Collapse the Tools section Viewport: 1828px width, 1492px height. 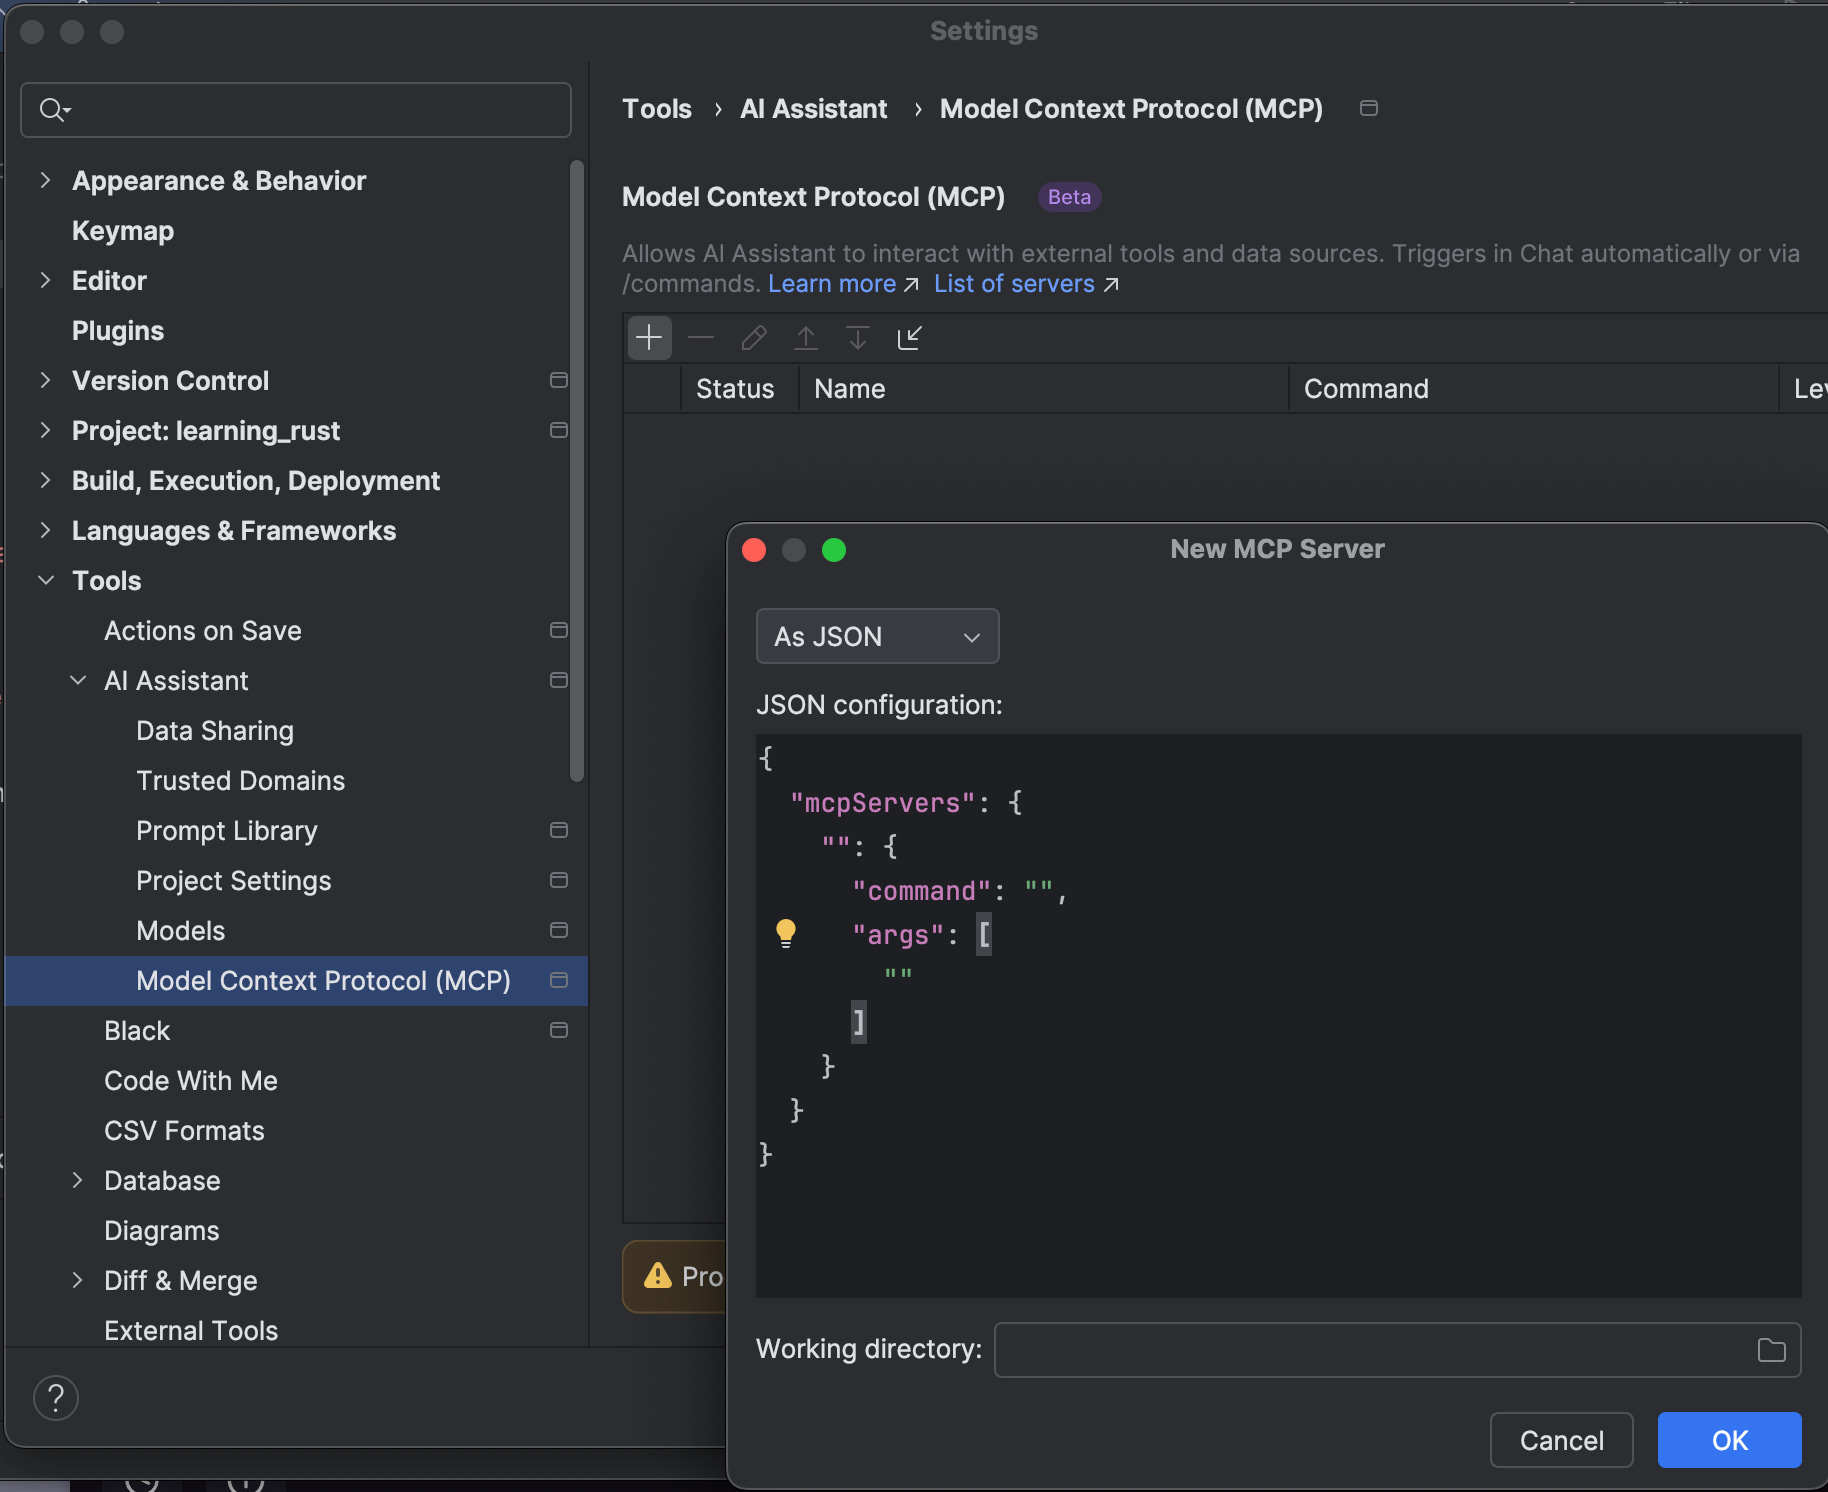45,580
